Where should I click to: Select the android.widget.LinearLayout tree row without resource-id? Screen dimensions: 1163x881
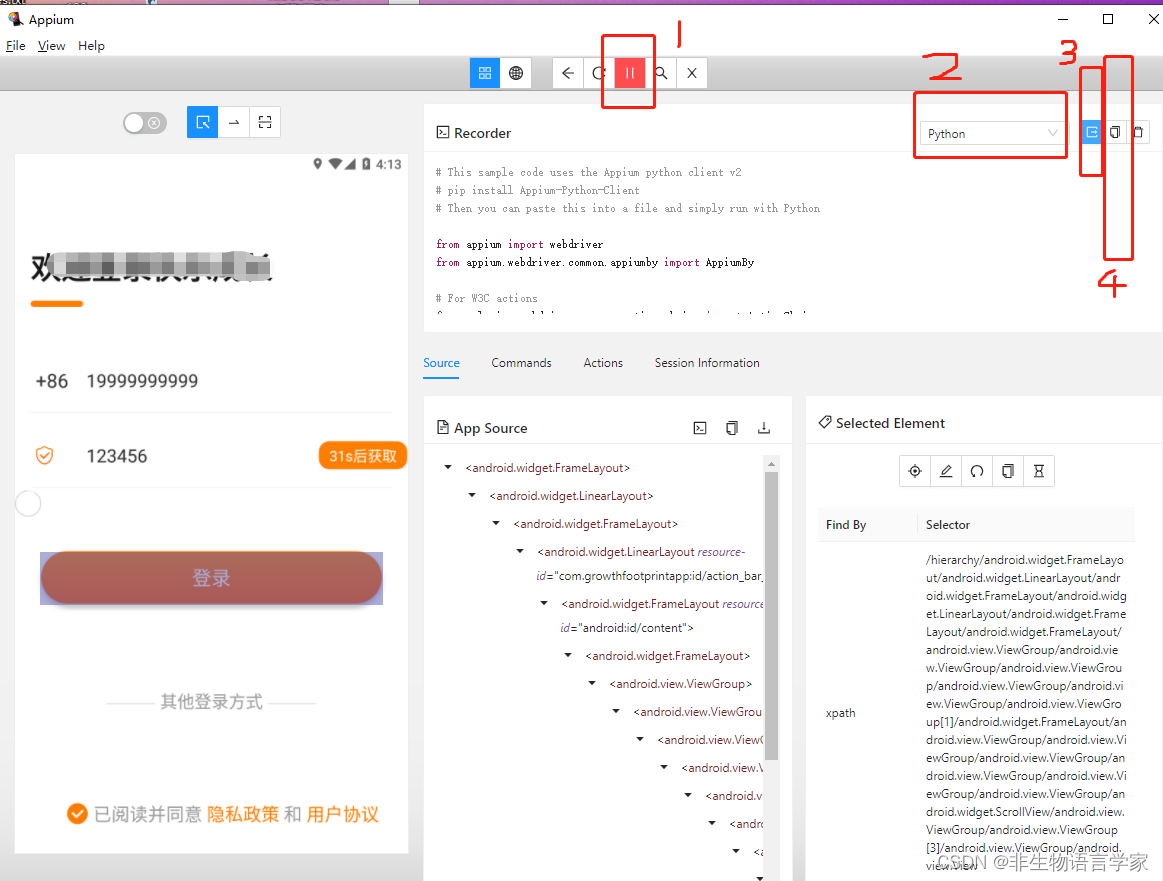(x=571, y=496)
